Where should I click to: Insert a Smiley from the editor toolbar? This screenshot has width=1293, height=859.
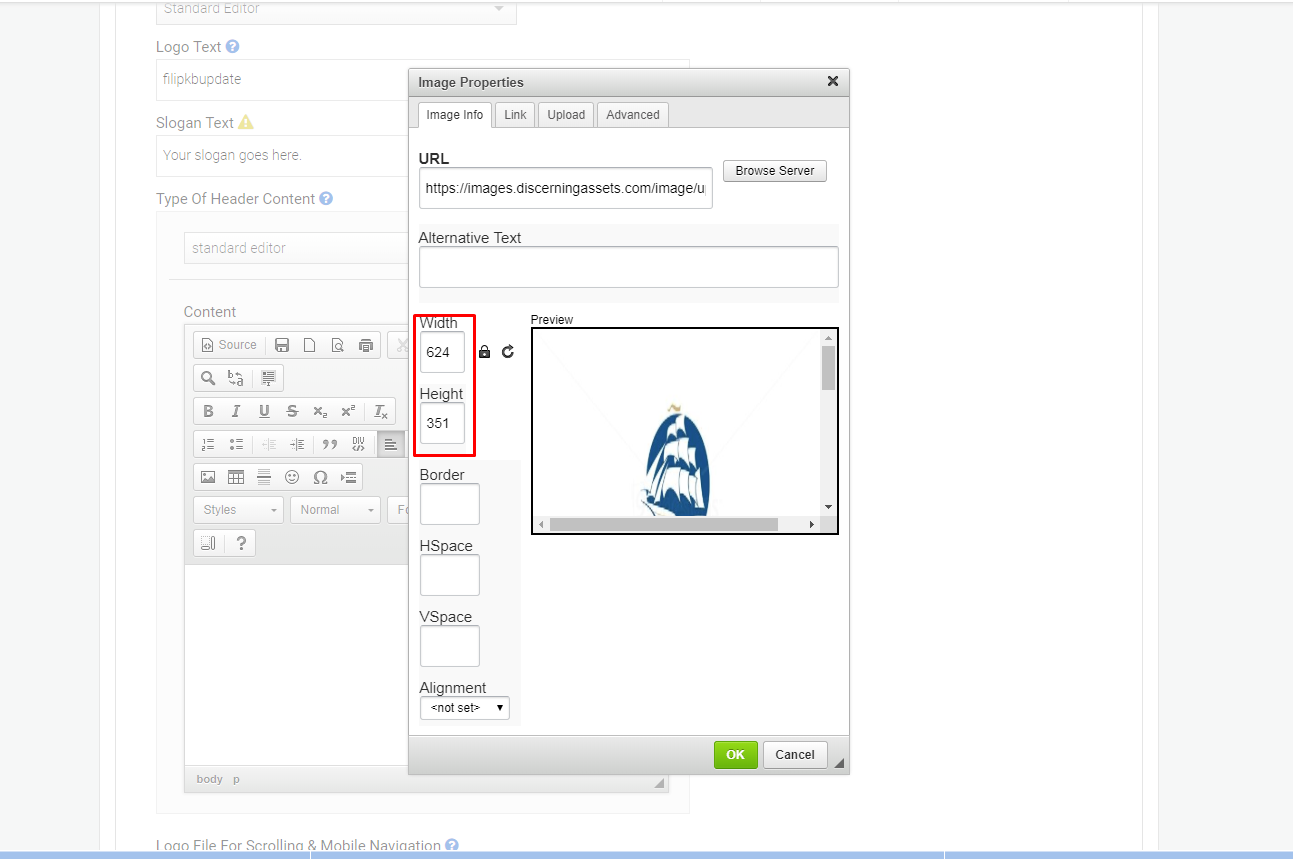pos(292,477)
